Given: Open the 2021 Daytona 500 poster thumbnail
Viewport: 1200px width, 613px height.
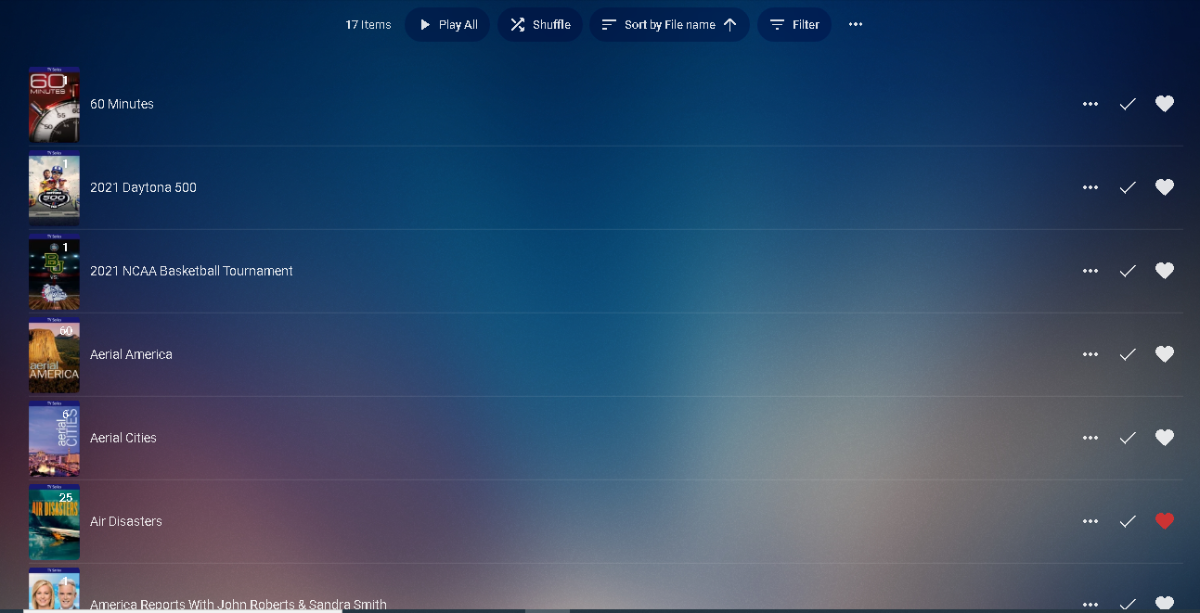Looking at the screenshot, I should coord(54,187).
